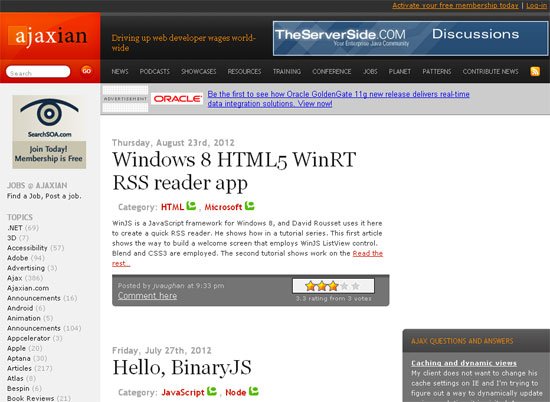This screenshot has width=550, height=402.
Task: Open the Ajaxian.com topic
Action: point(28,288)
